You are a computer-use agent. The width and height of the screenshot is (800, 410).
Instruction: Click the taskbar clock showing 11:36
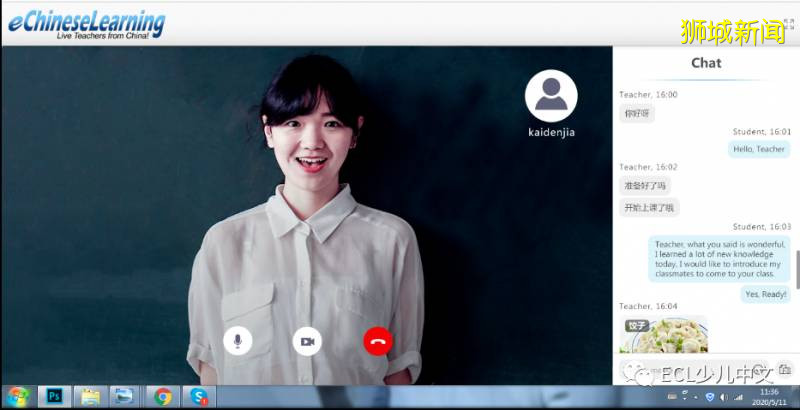coord(768,396)
